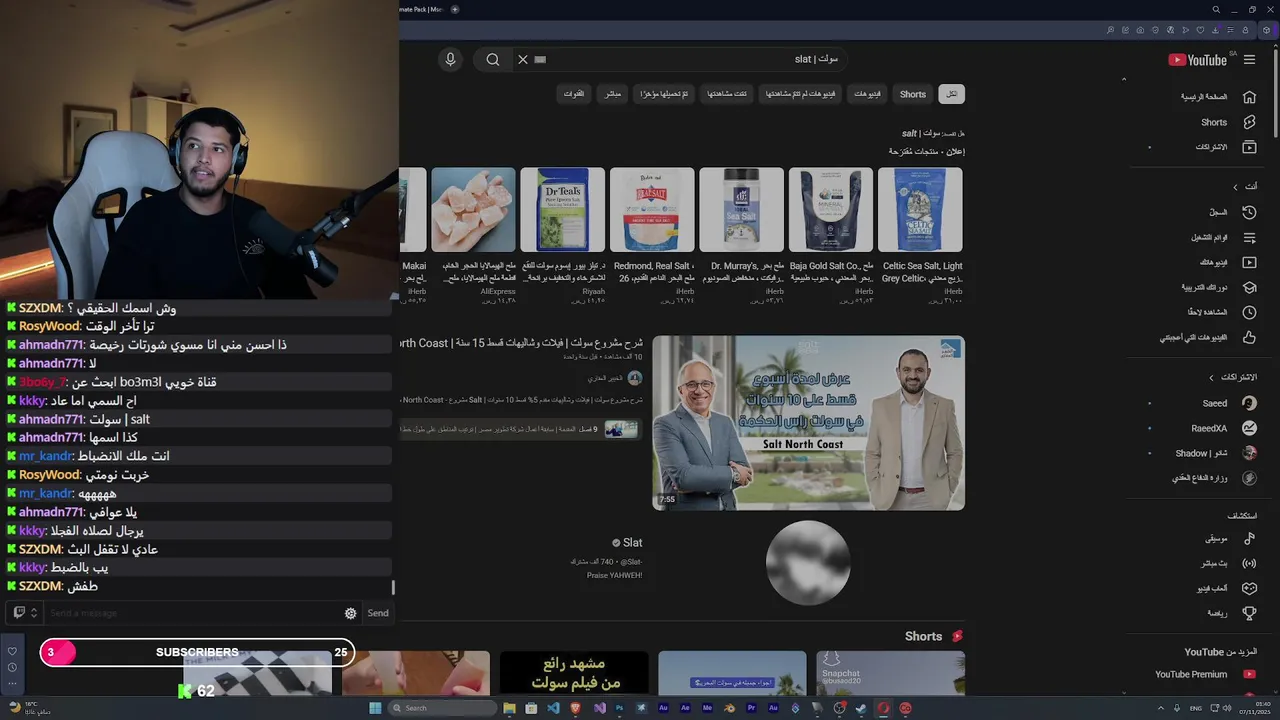
Task: Select the Watched filter chip
Action: (727, 94)
